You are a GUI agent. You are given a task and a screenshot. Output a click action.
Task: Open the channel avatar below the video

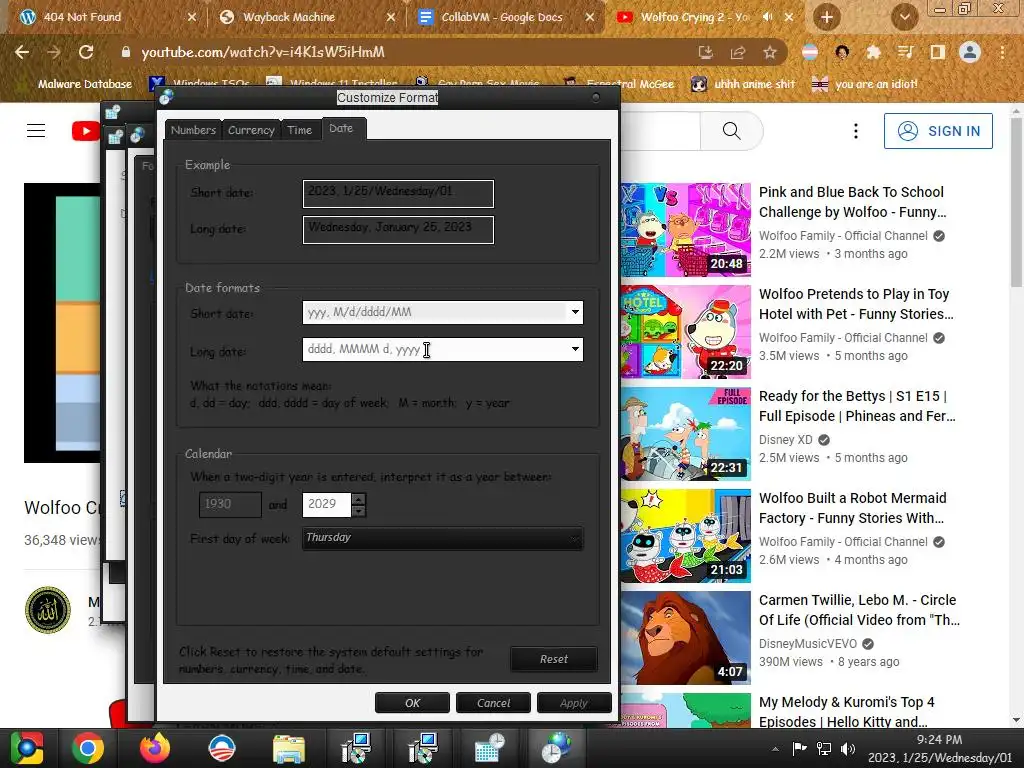coord(48,610)
